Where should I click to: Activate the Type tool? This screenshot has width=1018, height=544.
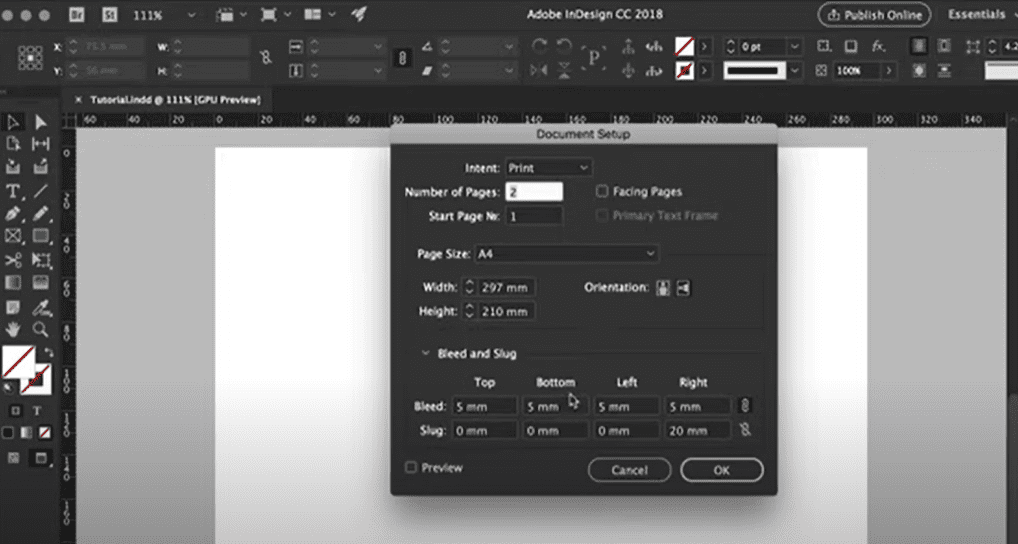coord(12,191)
